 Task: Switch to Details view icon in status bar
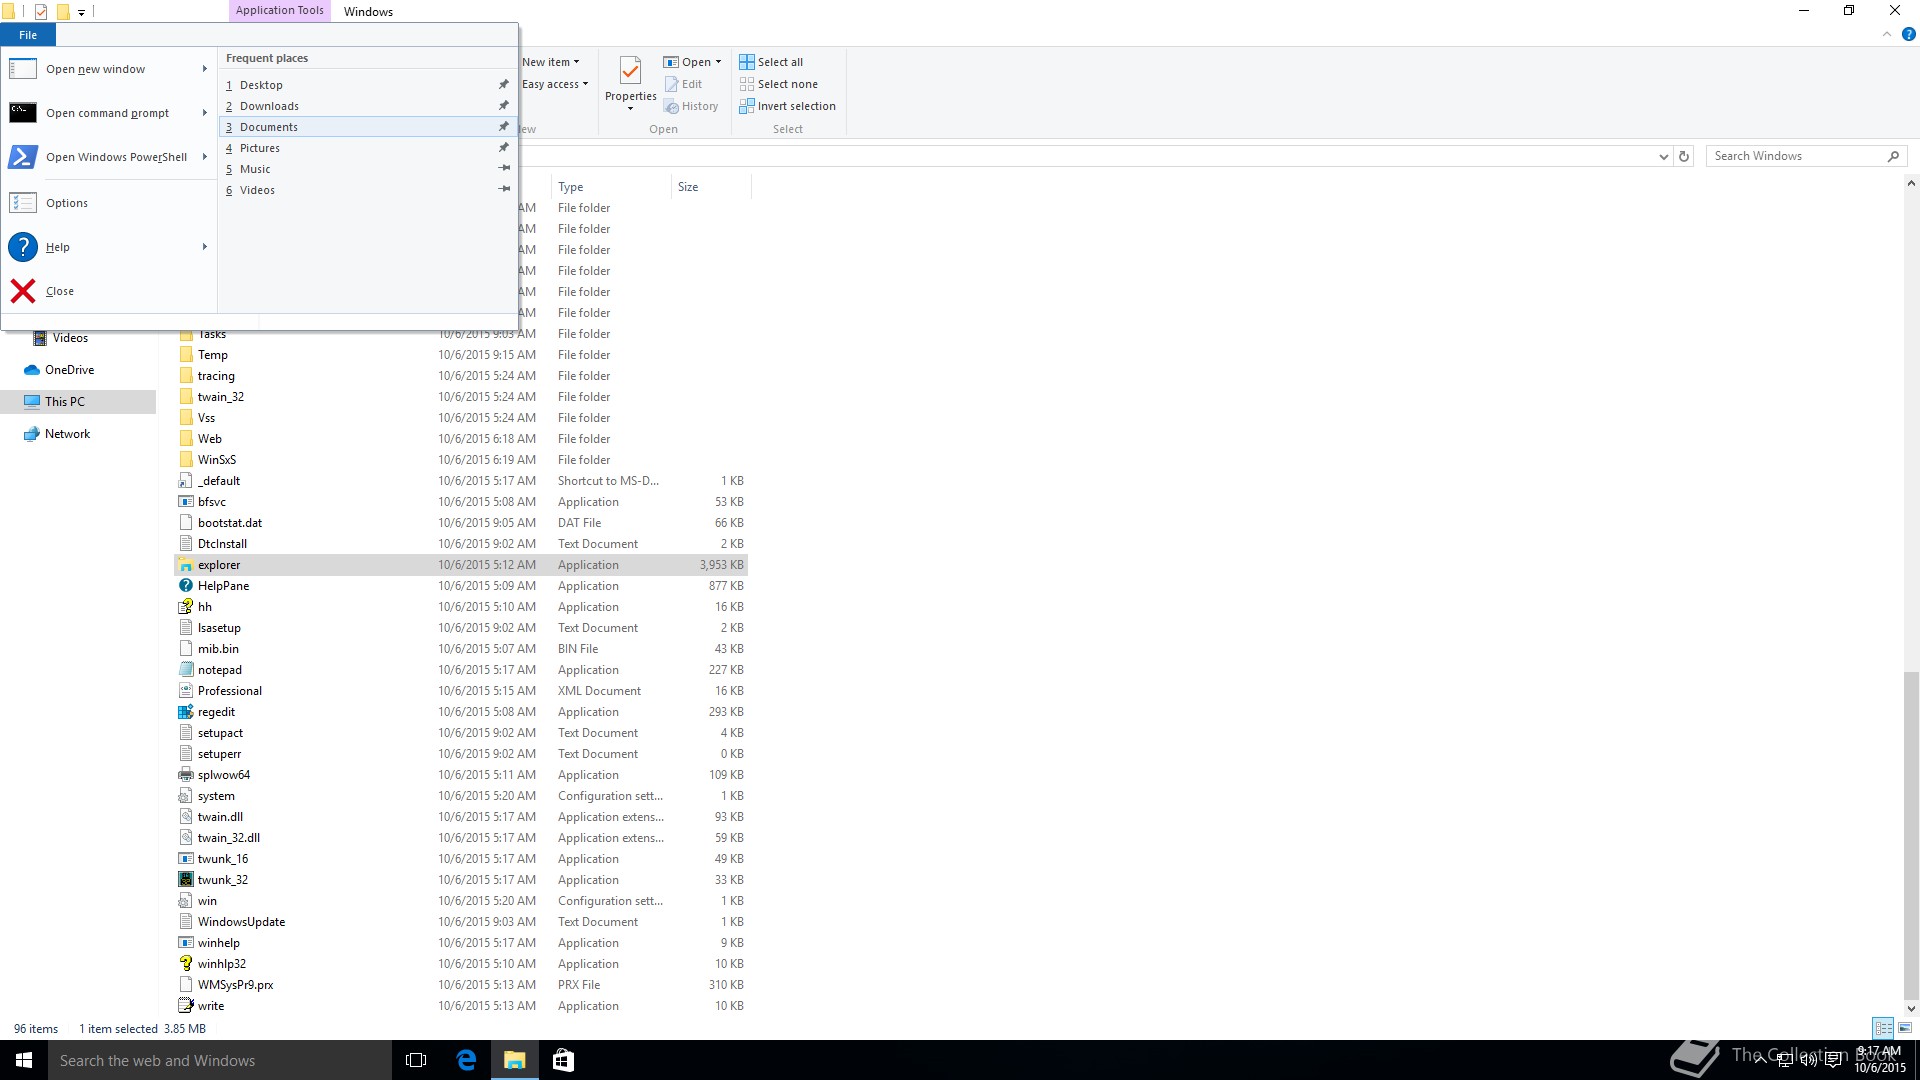pyautogui.click(x=1883, y=1028)
